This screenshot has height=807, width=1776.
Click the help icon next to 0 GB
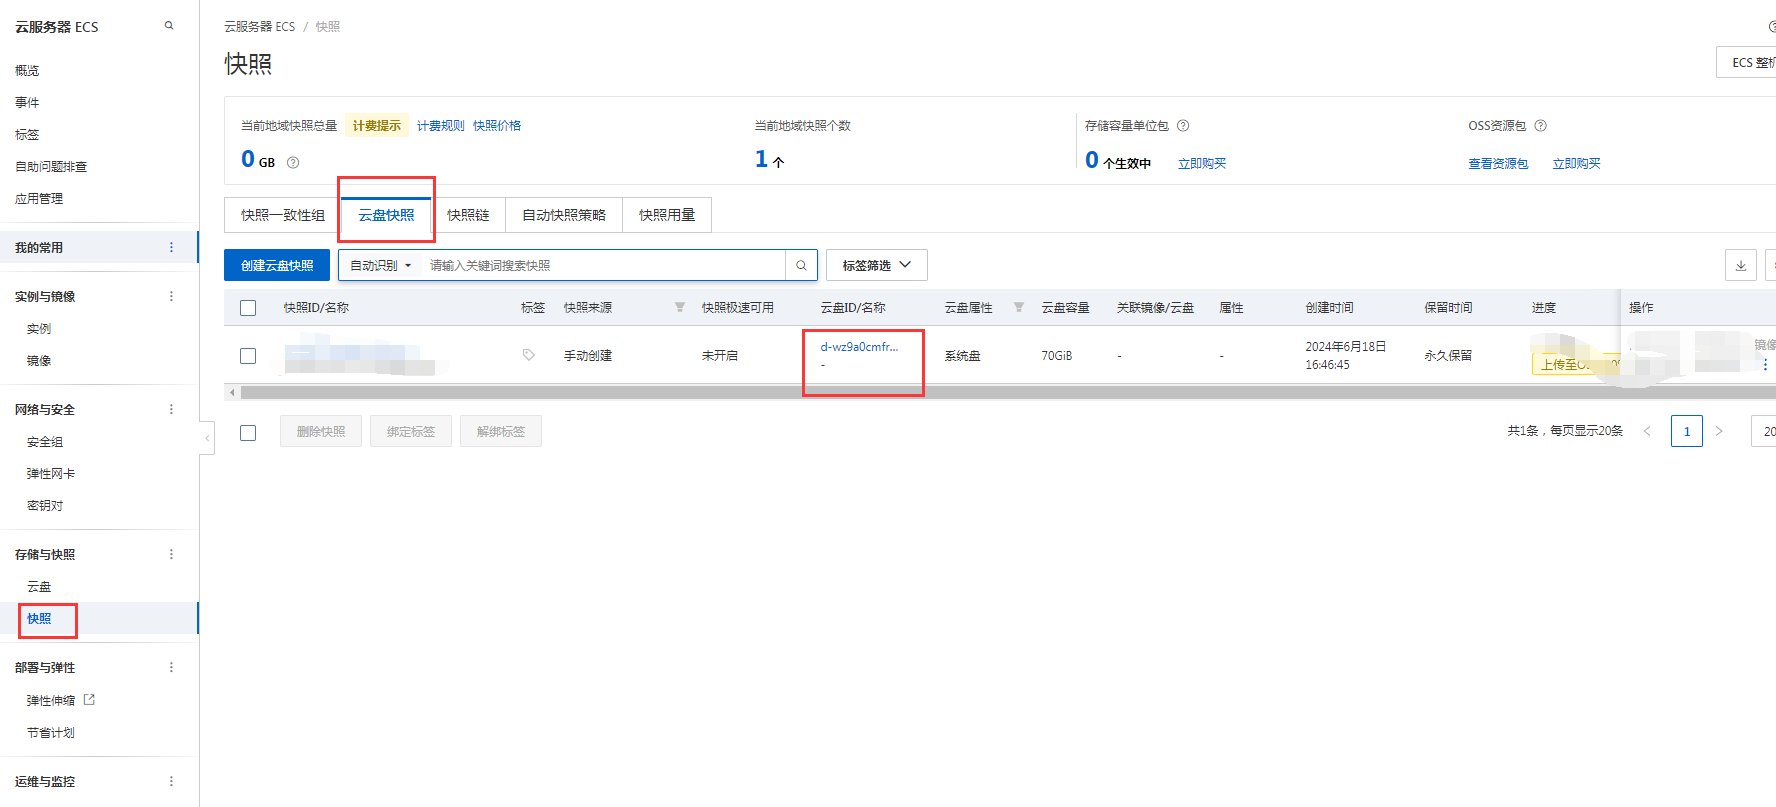293,162
